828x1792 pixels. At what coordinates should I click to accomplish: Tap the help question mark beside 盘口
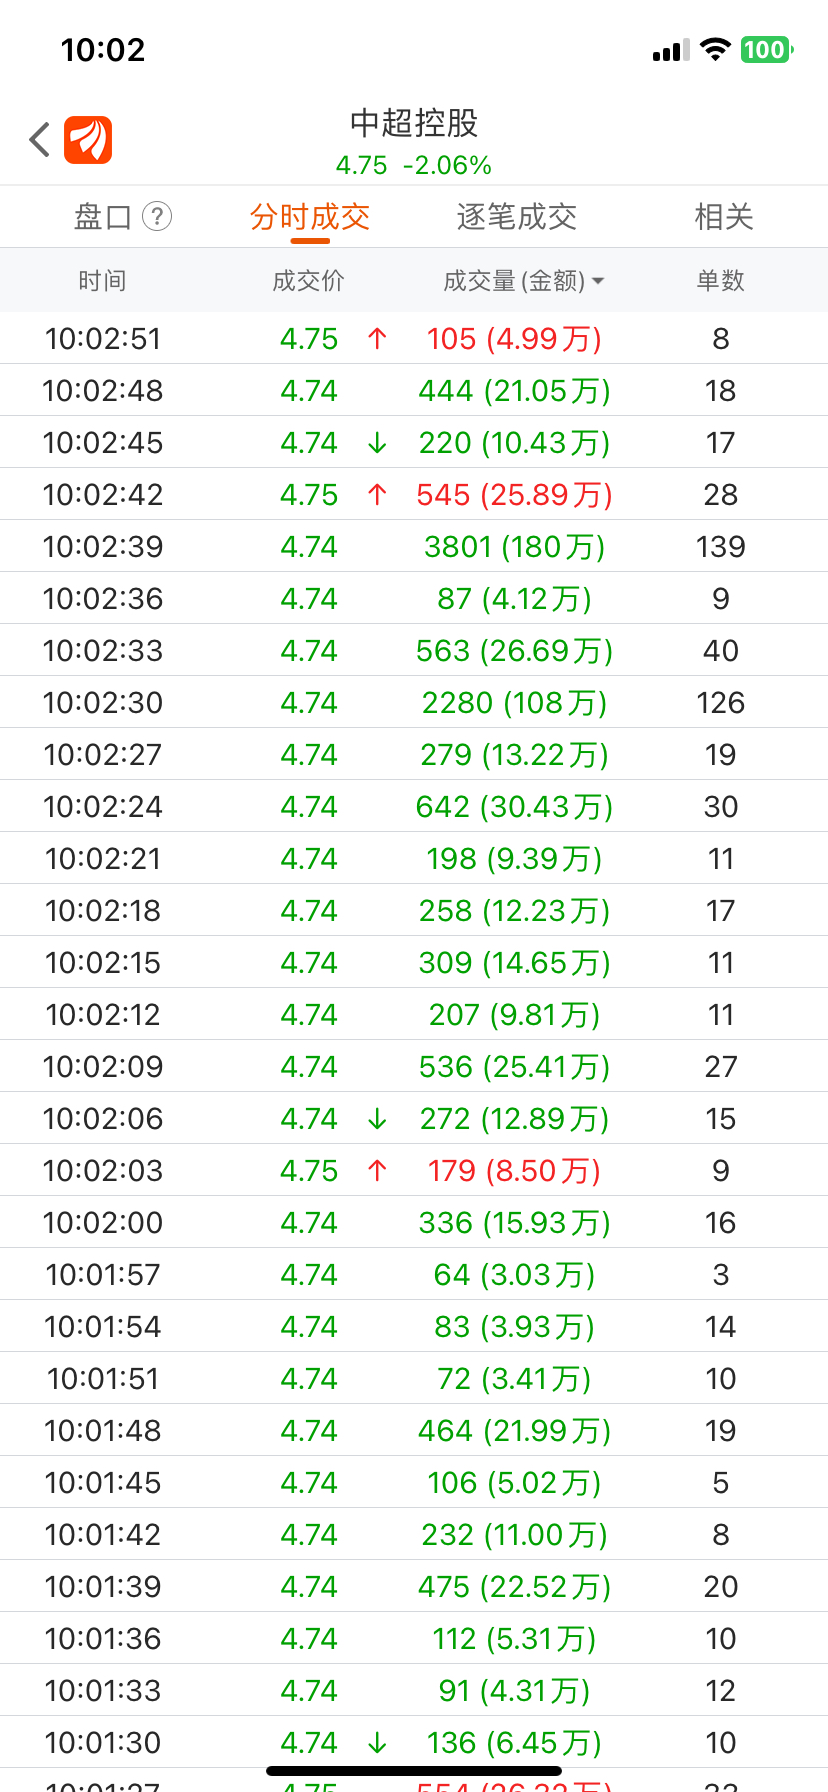click(x=157, y=216)
